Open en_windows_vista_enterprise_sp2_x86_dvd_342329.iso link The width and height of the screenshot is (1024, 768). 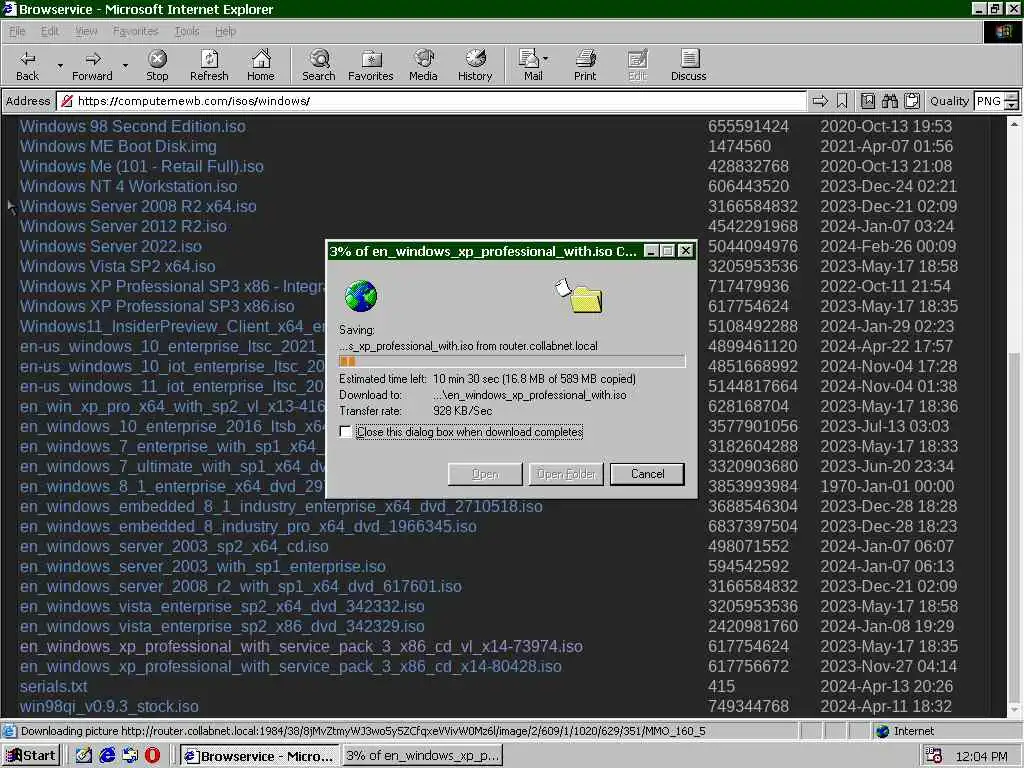pyautogui.click(x=222, y=626)
